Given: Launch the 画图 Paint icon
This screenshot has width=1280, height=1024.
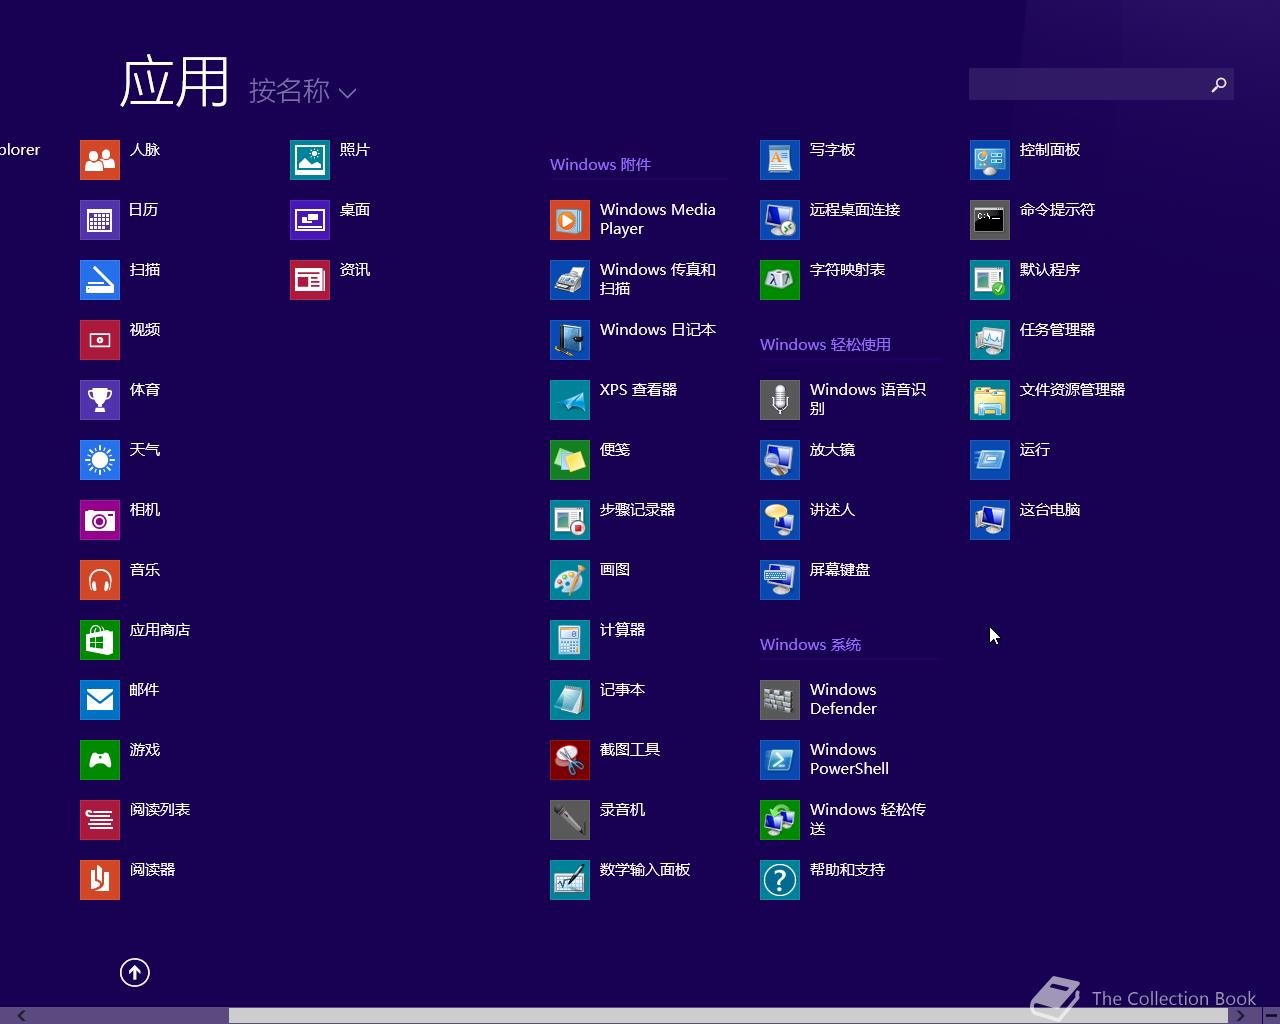Looking at the screenshot, I should [x=570, y=580].
